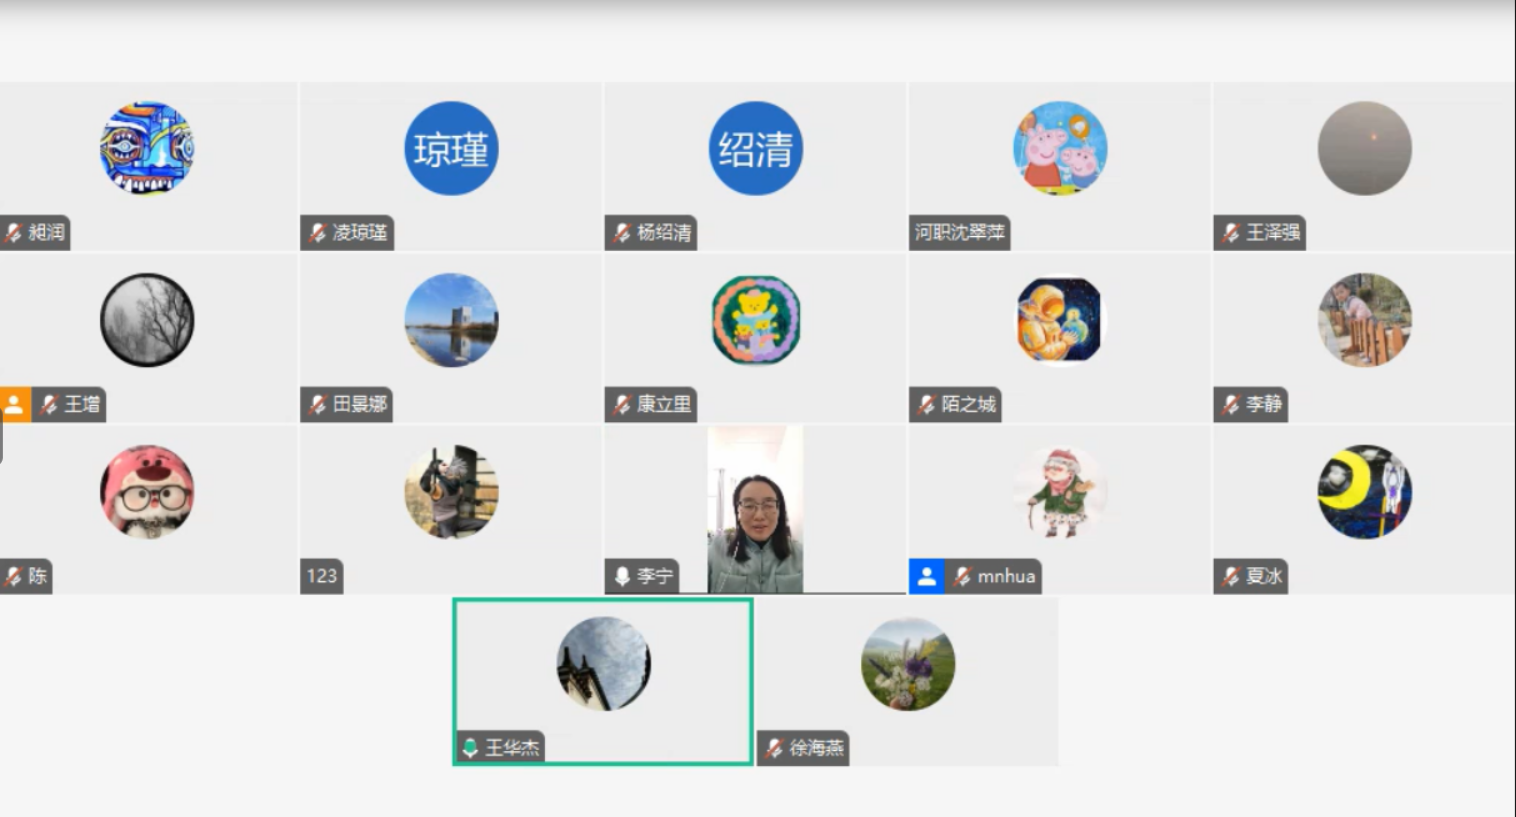
Task: Click the muted microphone icon beside 杨绍清
Action: click(622, 233)
